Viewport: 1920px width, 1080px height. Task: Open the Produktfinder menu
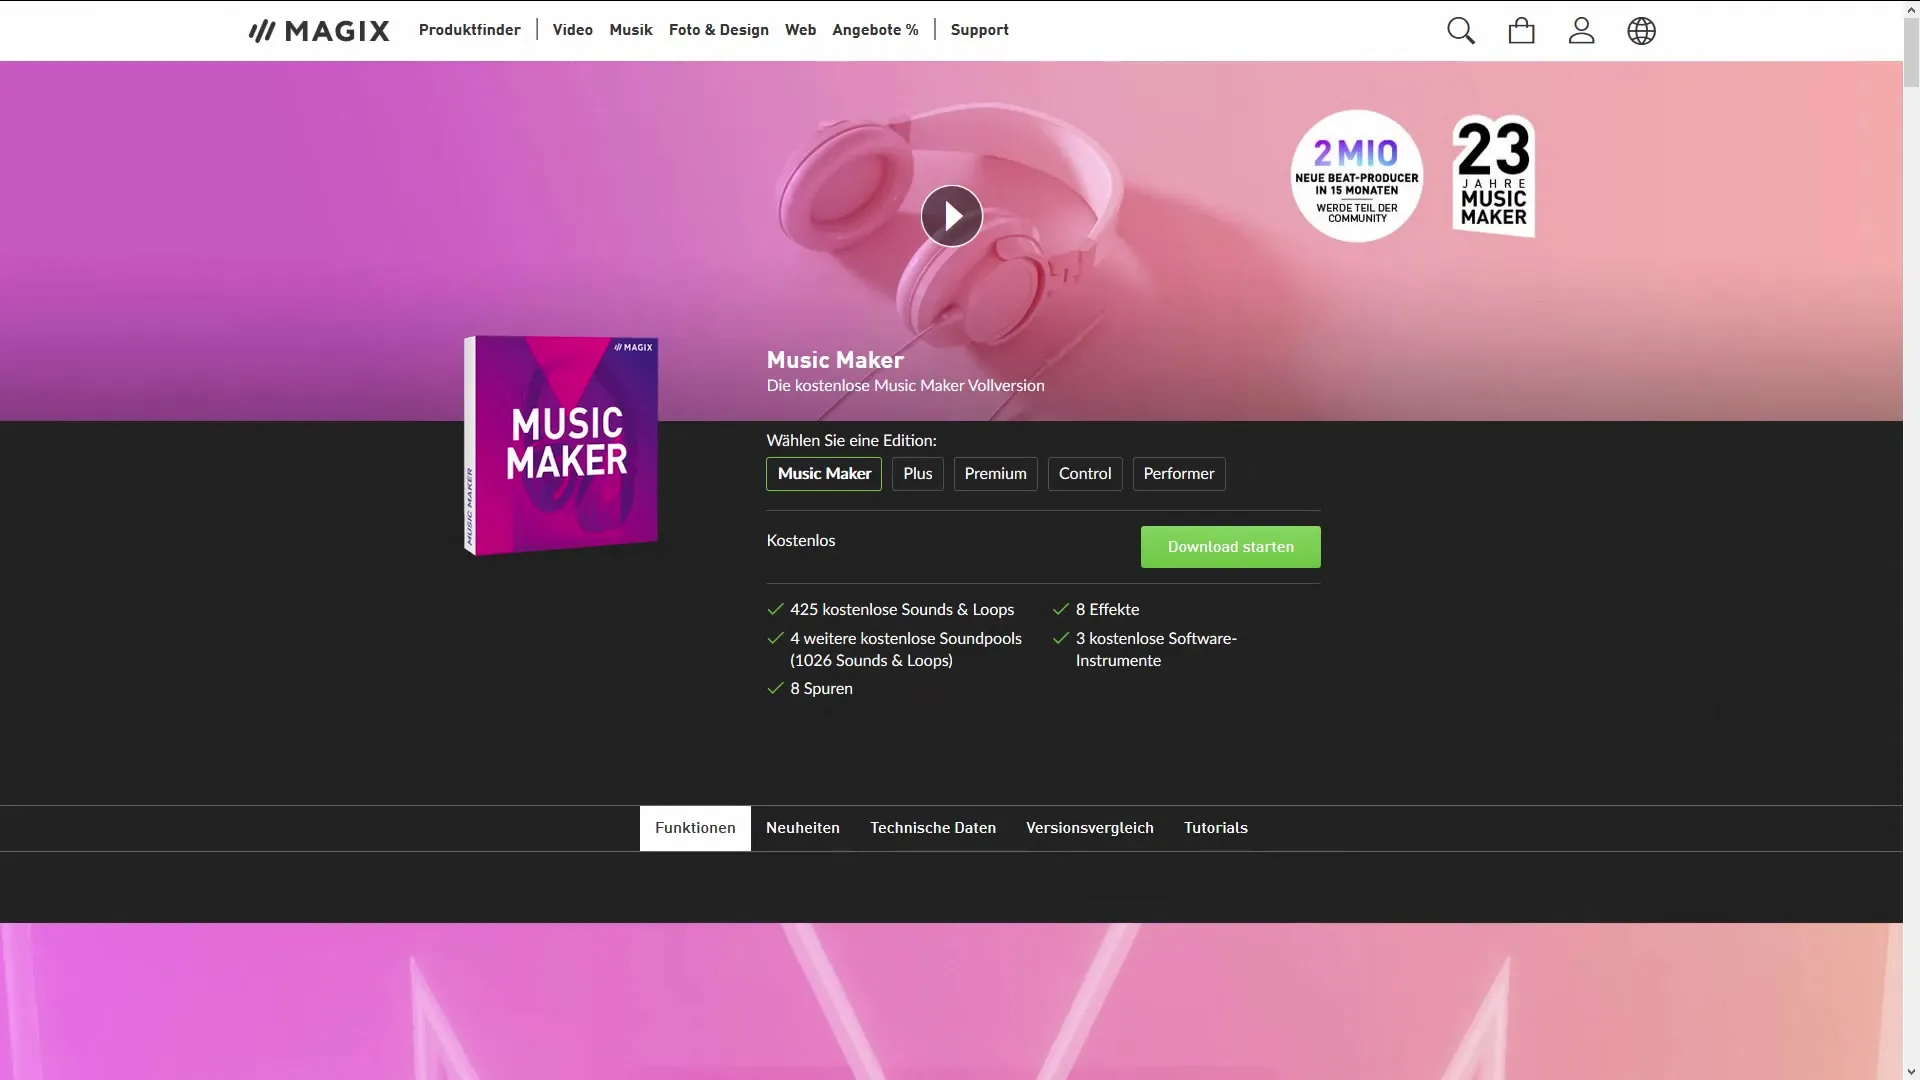click(x=469, y=30)
